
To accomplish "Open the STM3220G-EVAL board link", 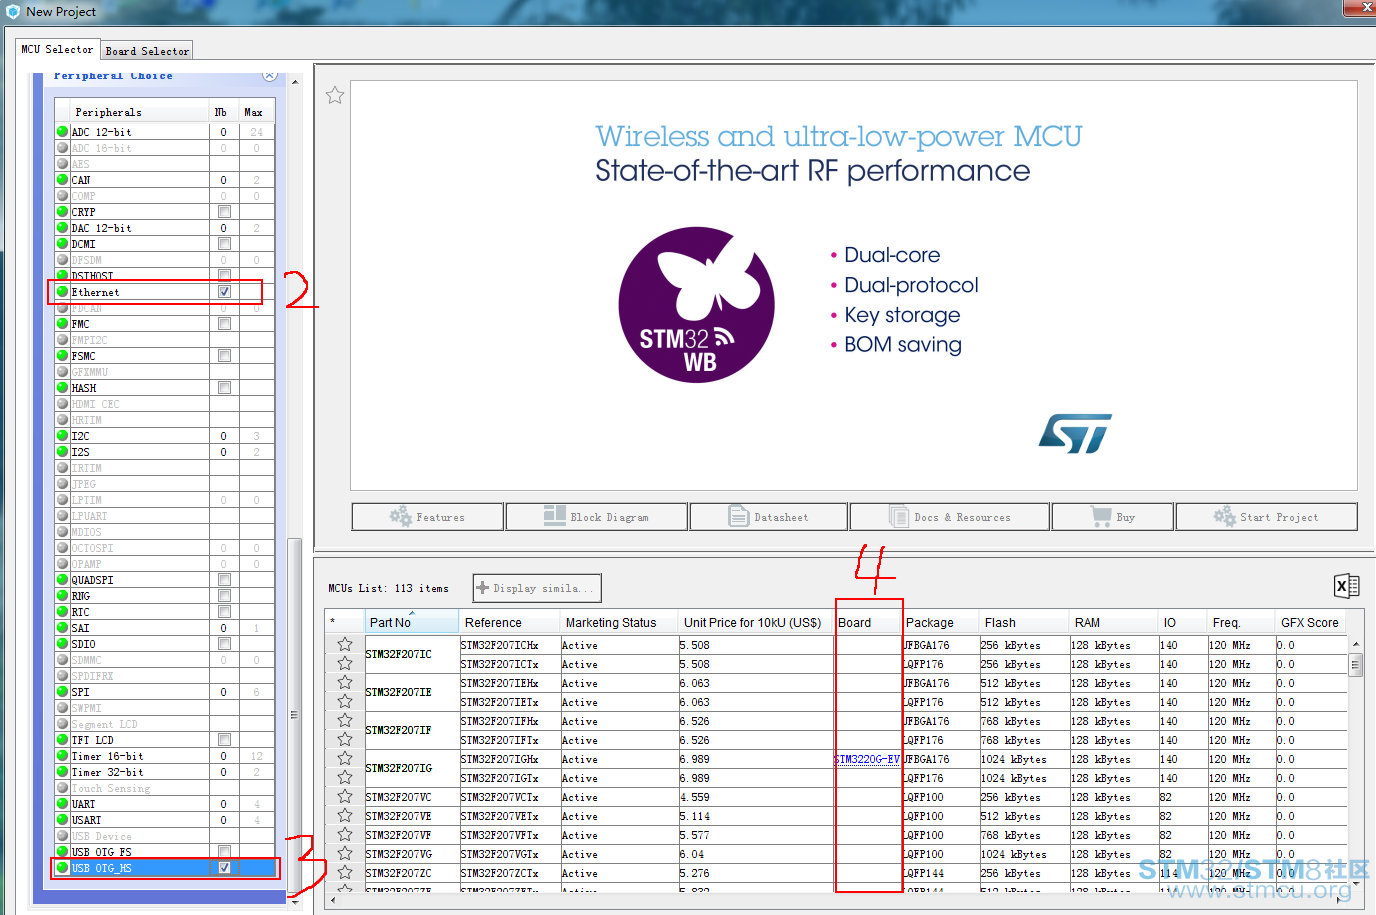I will point(867,759).
